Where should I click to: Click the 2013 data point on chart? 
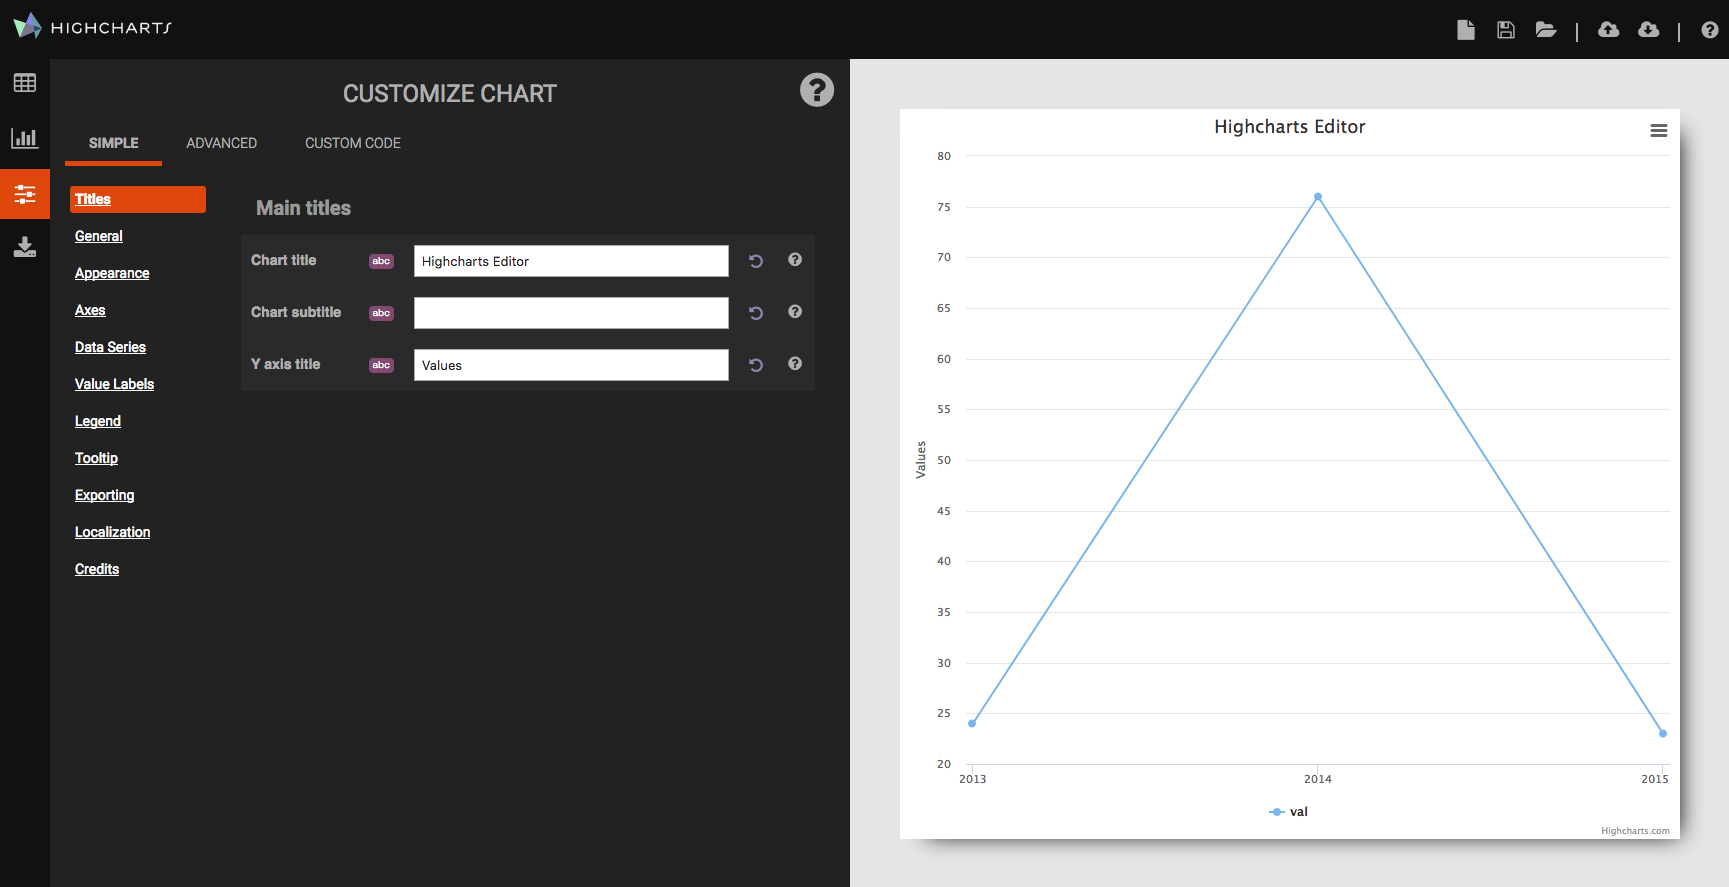coord(972,723)
